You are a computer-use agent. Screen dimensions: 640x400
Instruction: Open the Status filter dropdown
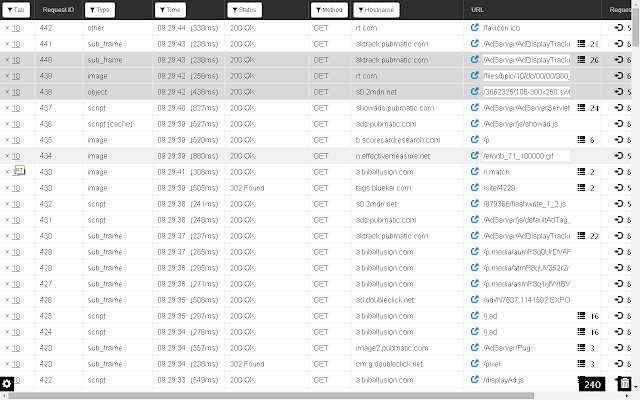pos(244,10)
